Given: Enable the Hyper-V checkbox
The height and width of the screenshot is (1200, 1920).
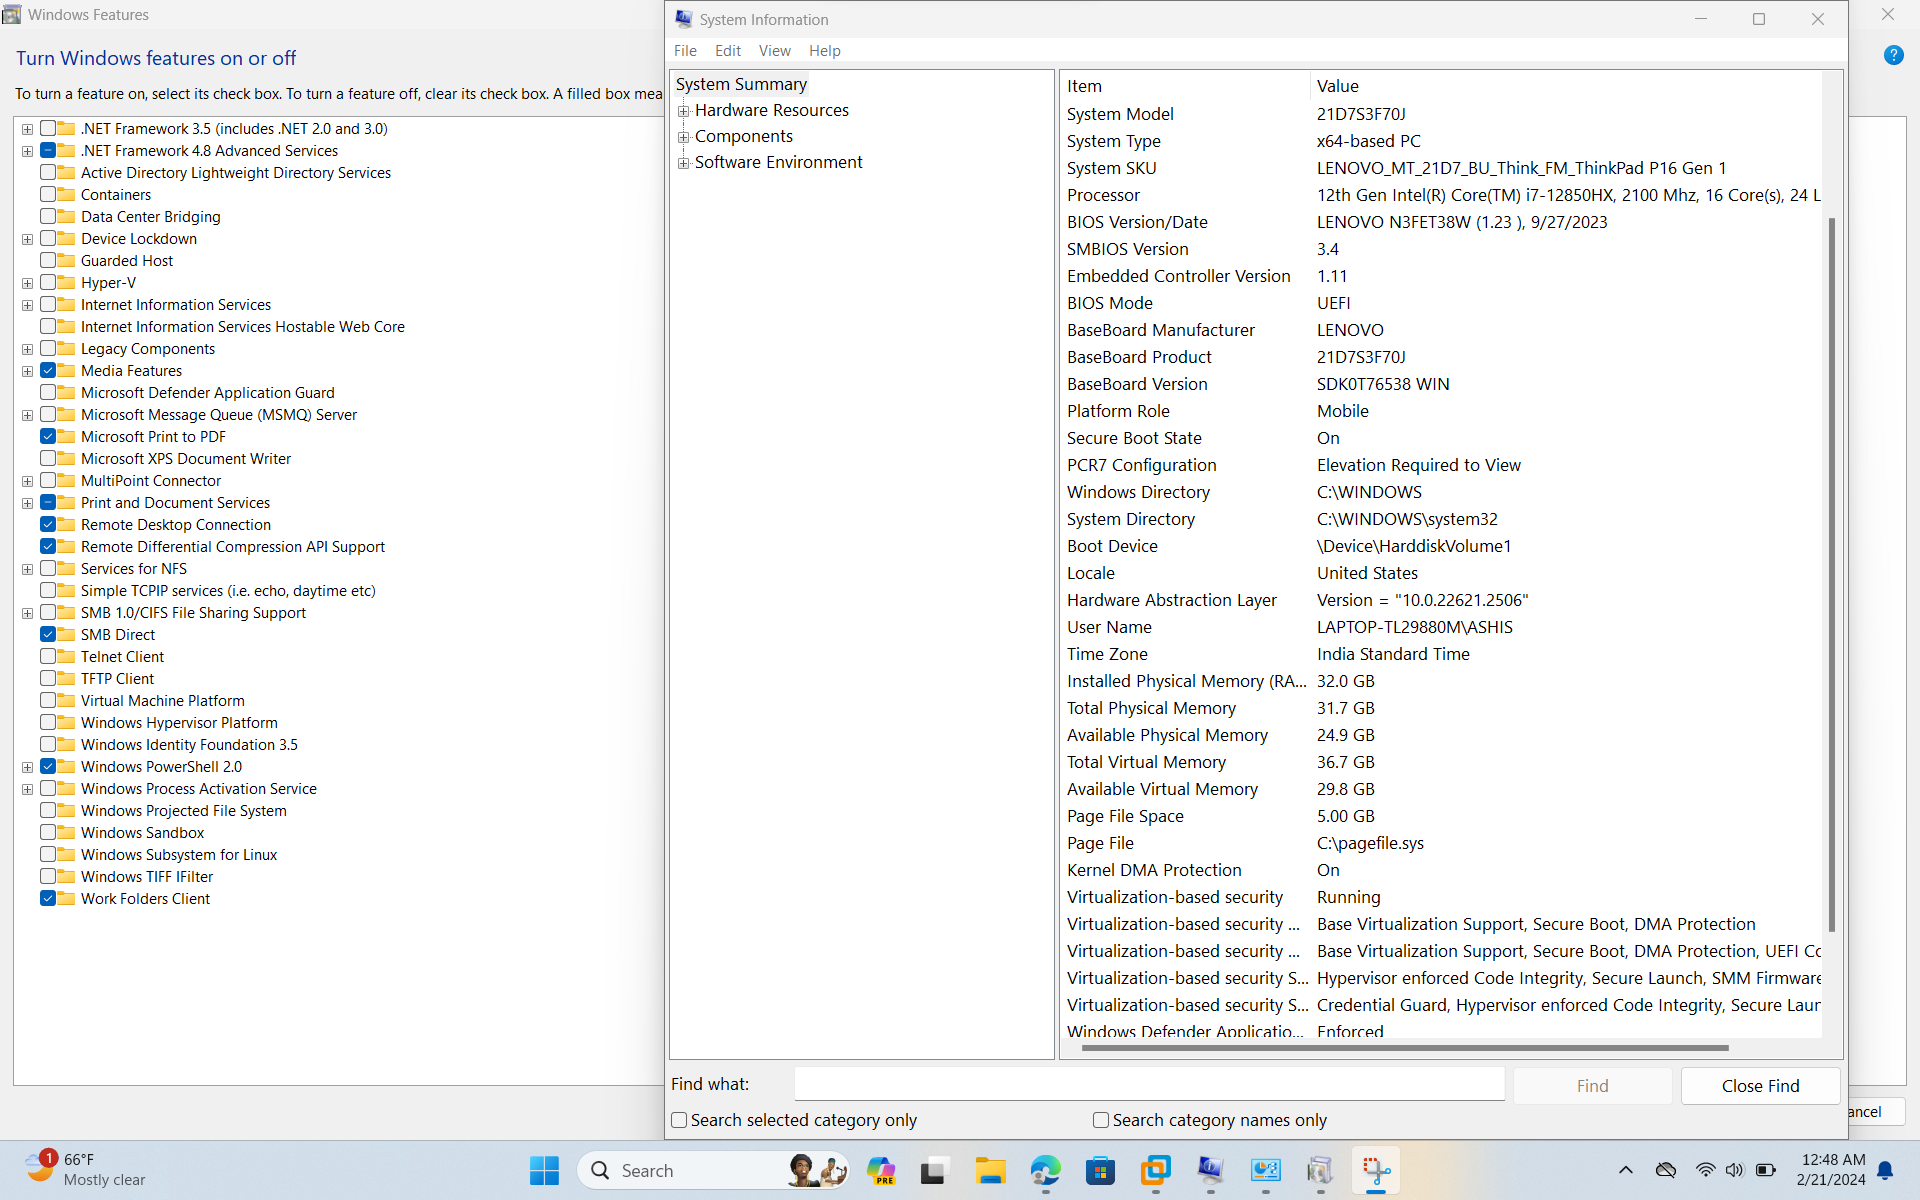Looking at the screenshot, I should coord(48,283).
